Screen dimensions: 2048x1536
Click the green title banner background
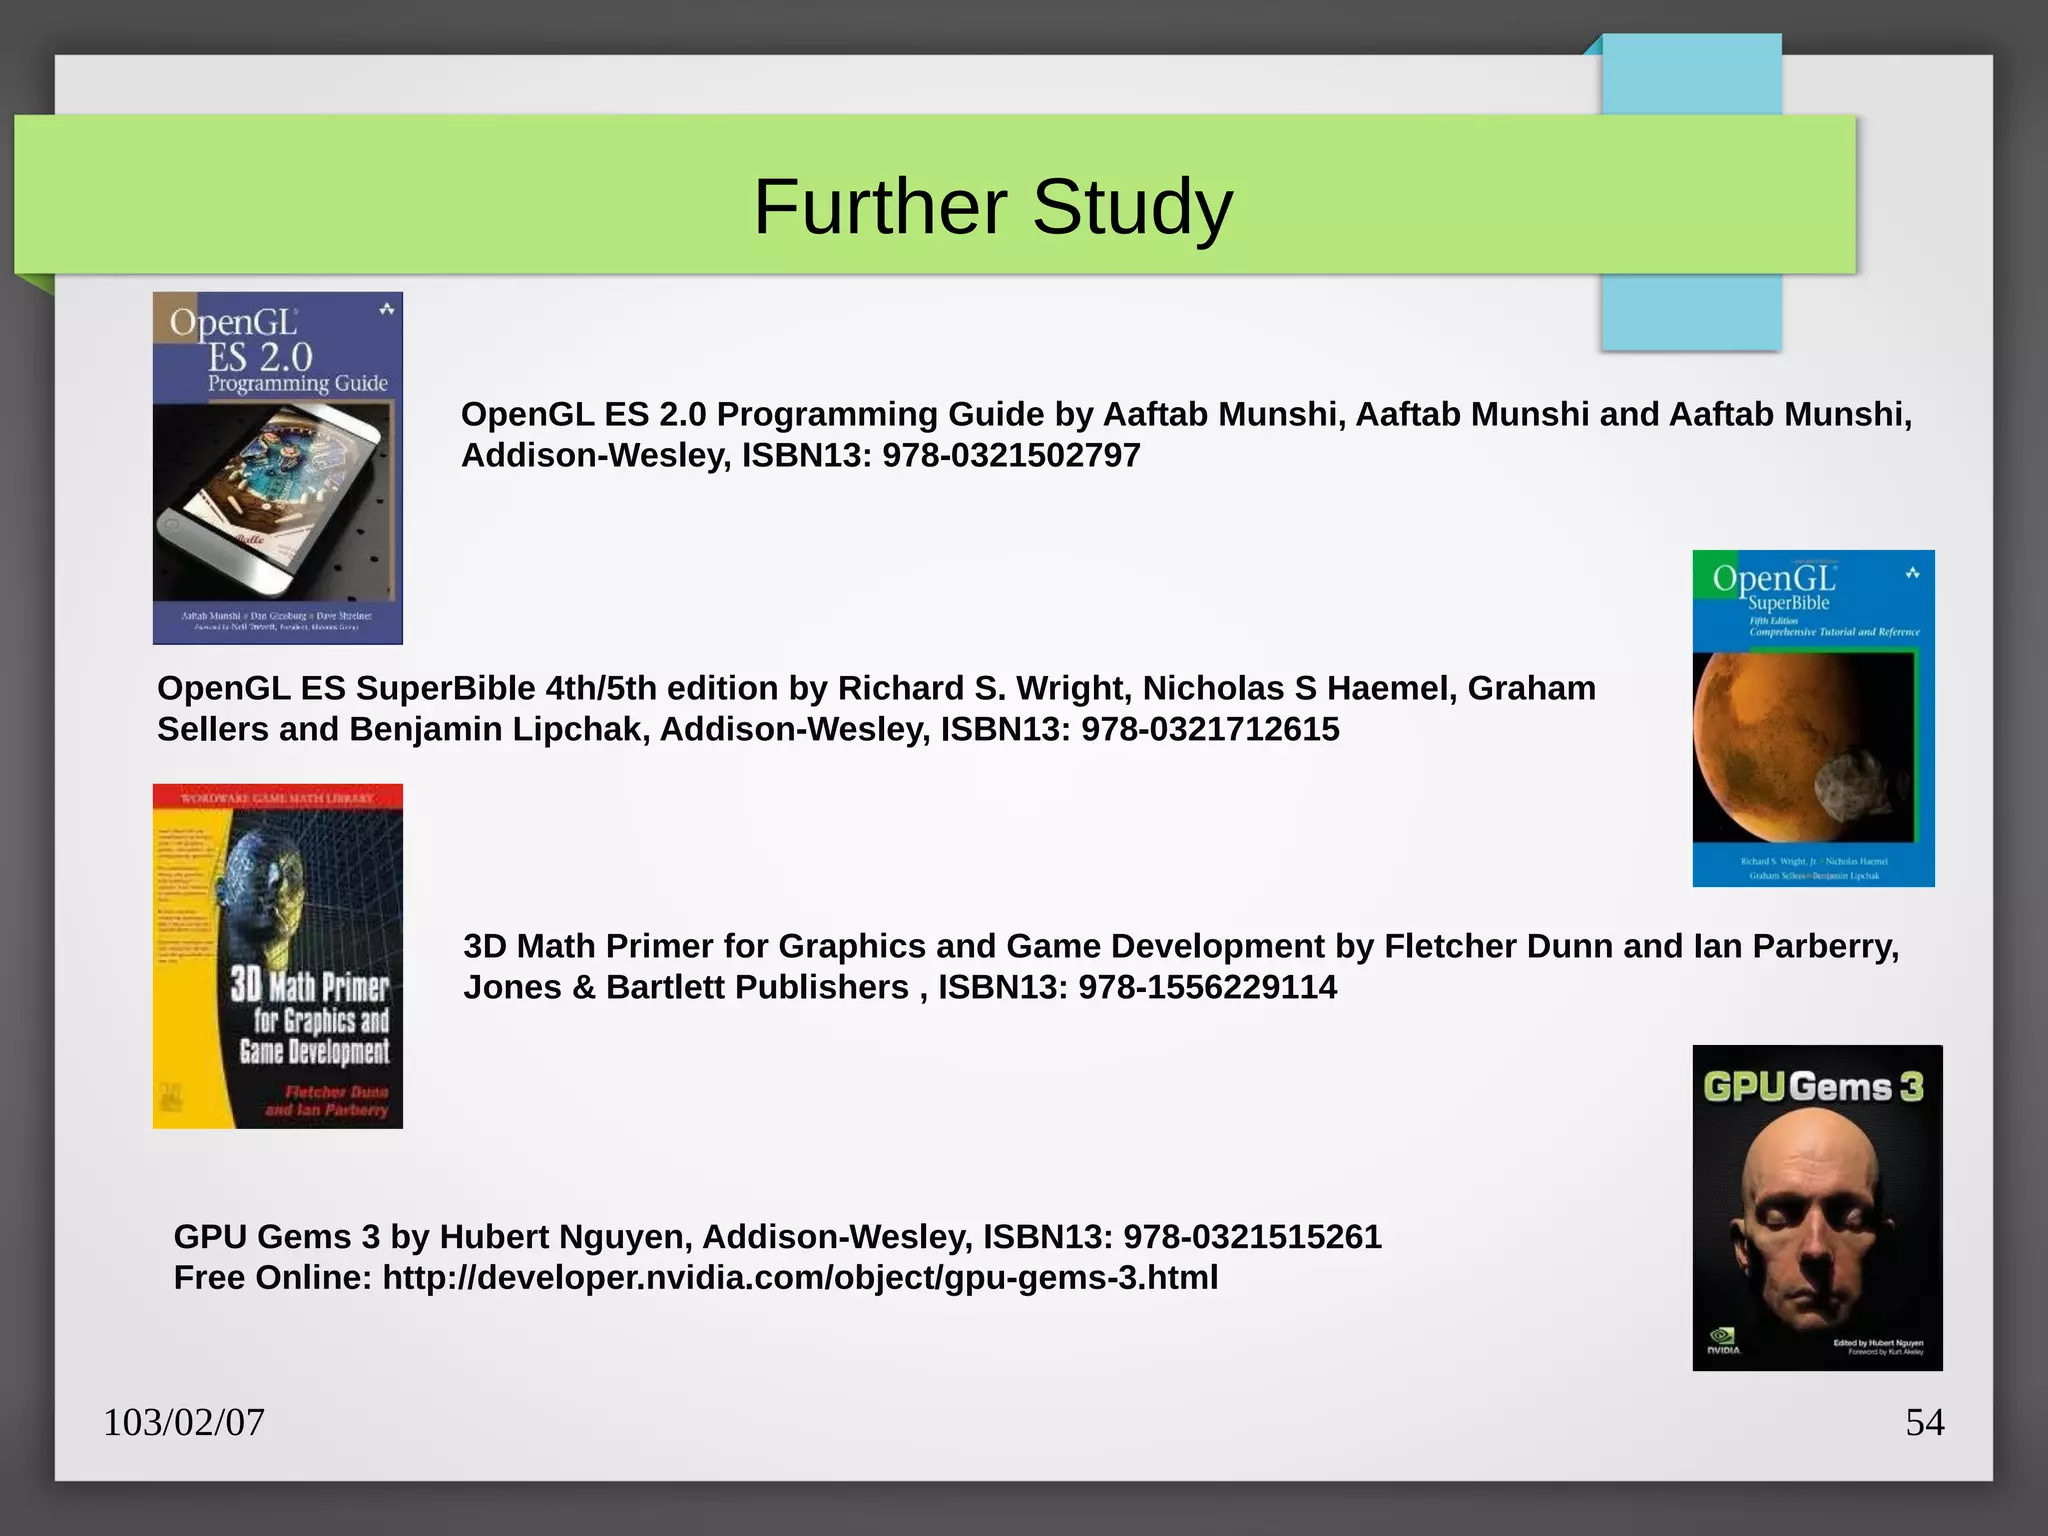coord(400,195)
